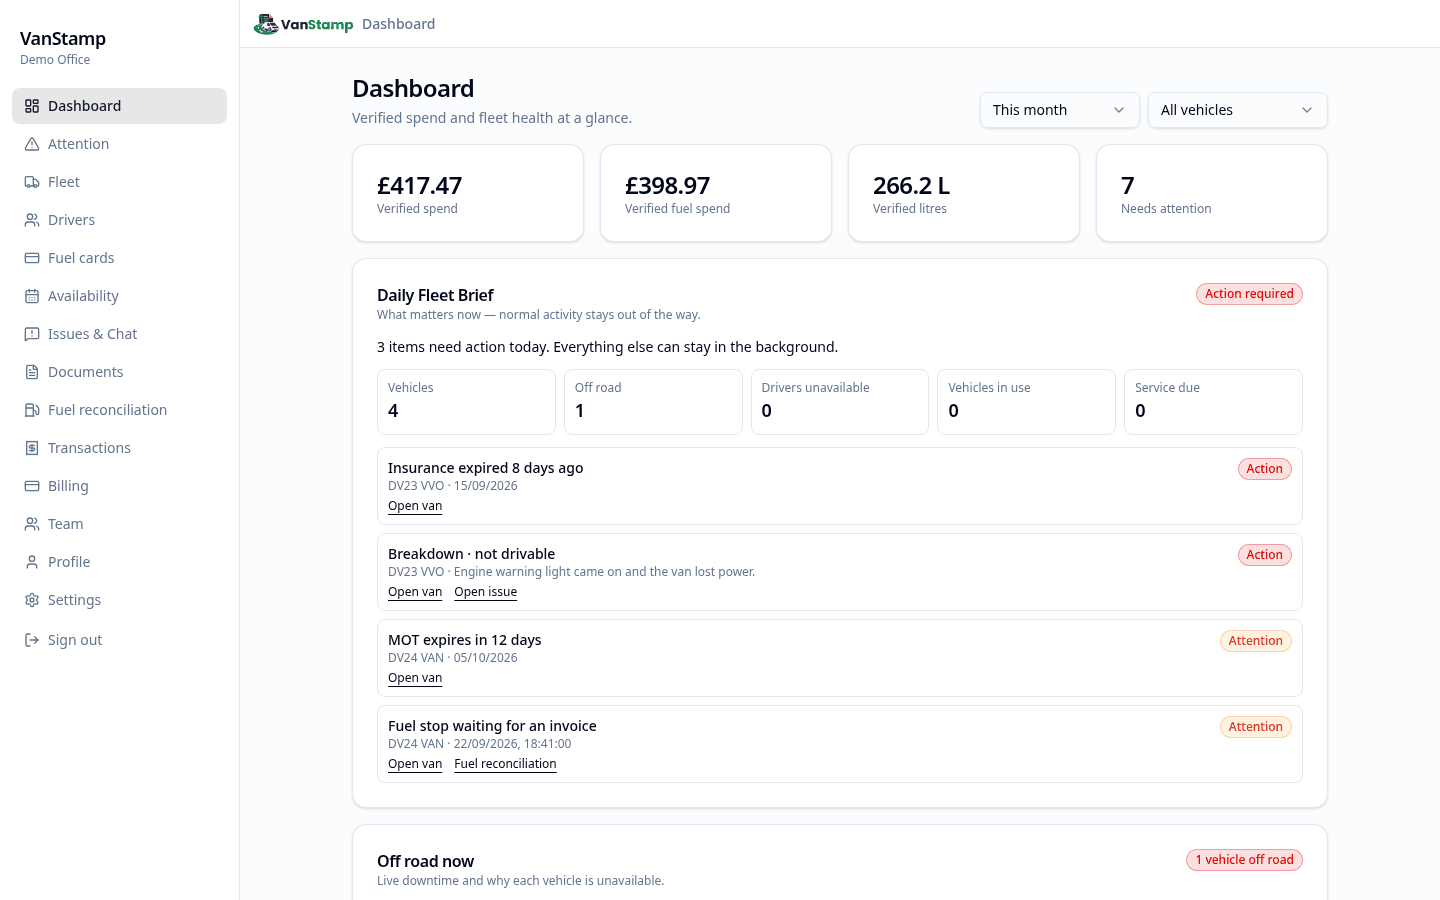
Task: Click the Fleet truck icon
Action: point(32,182)
